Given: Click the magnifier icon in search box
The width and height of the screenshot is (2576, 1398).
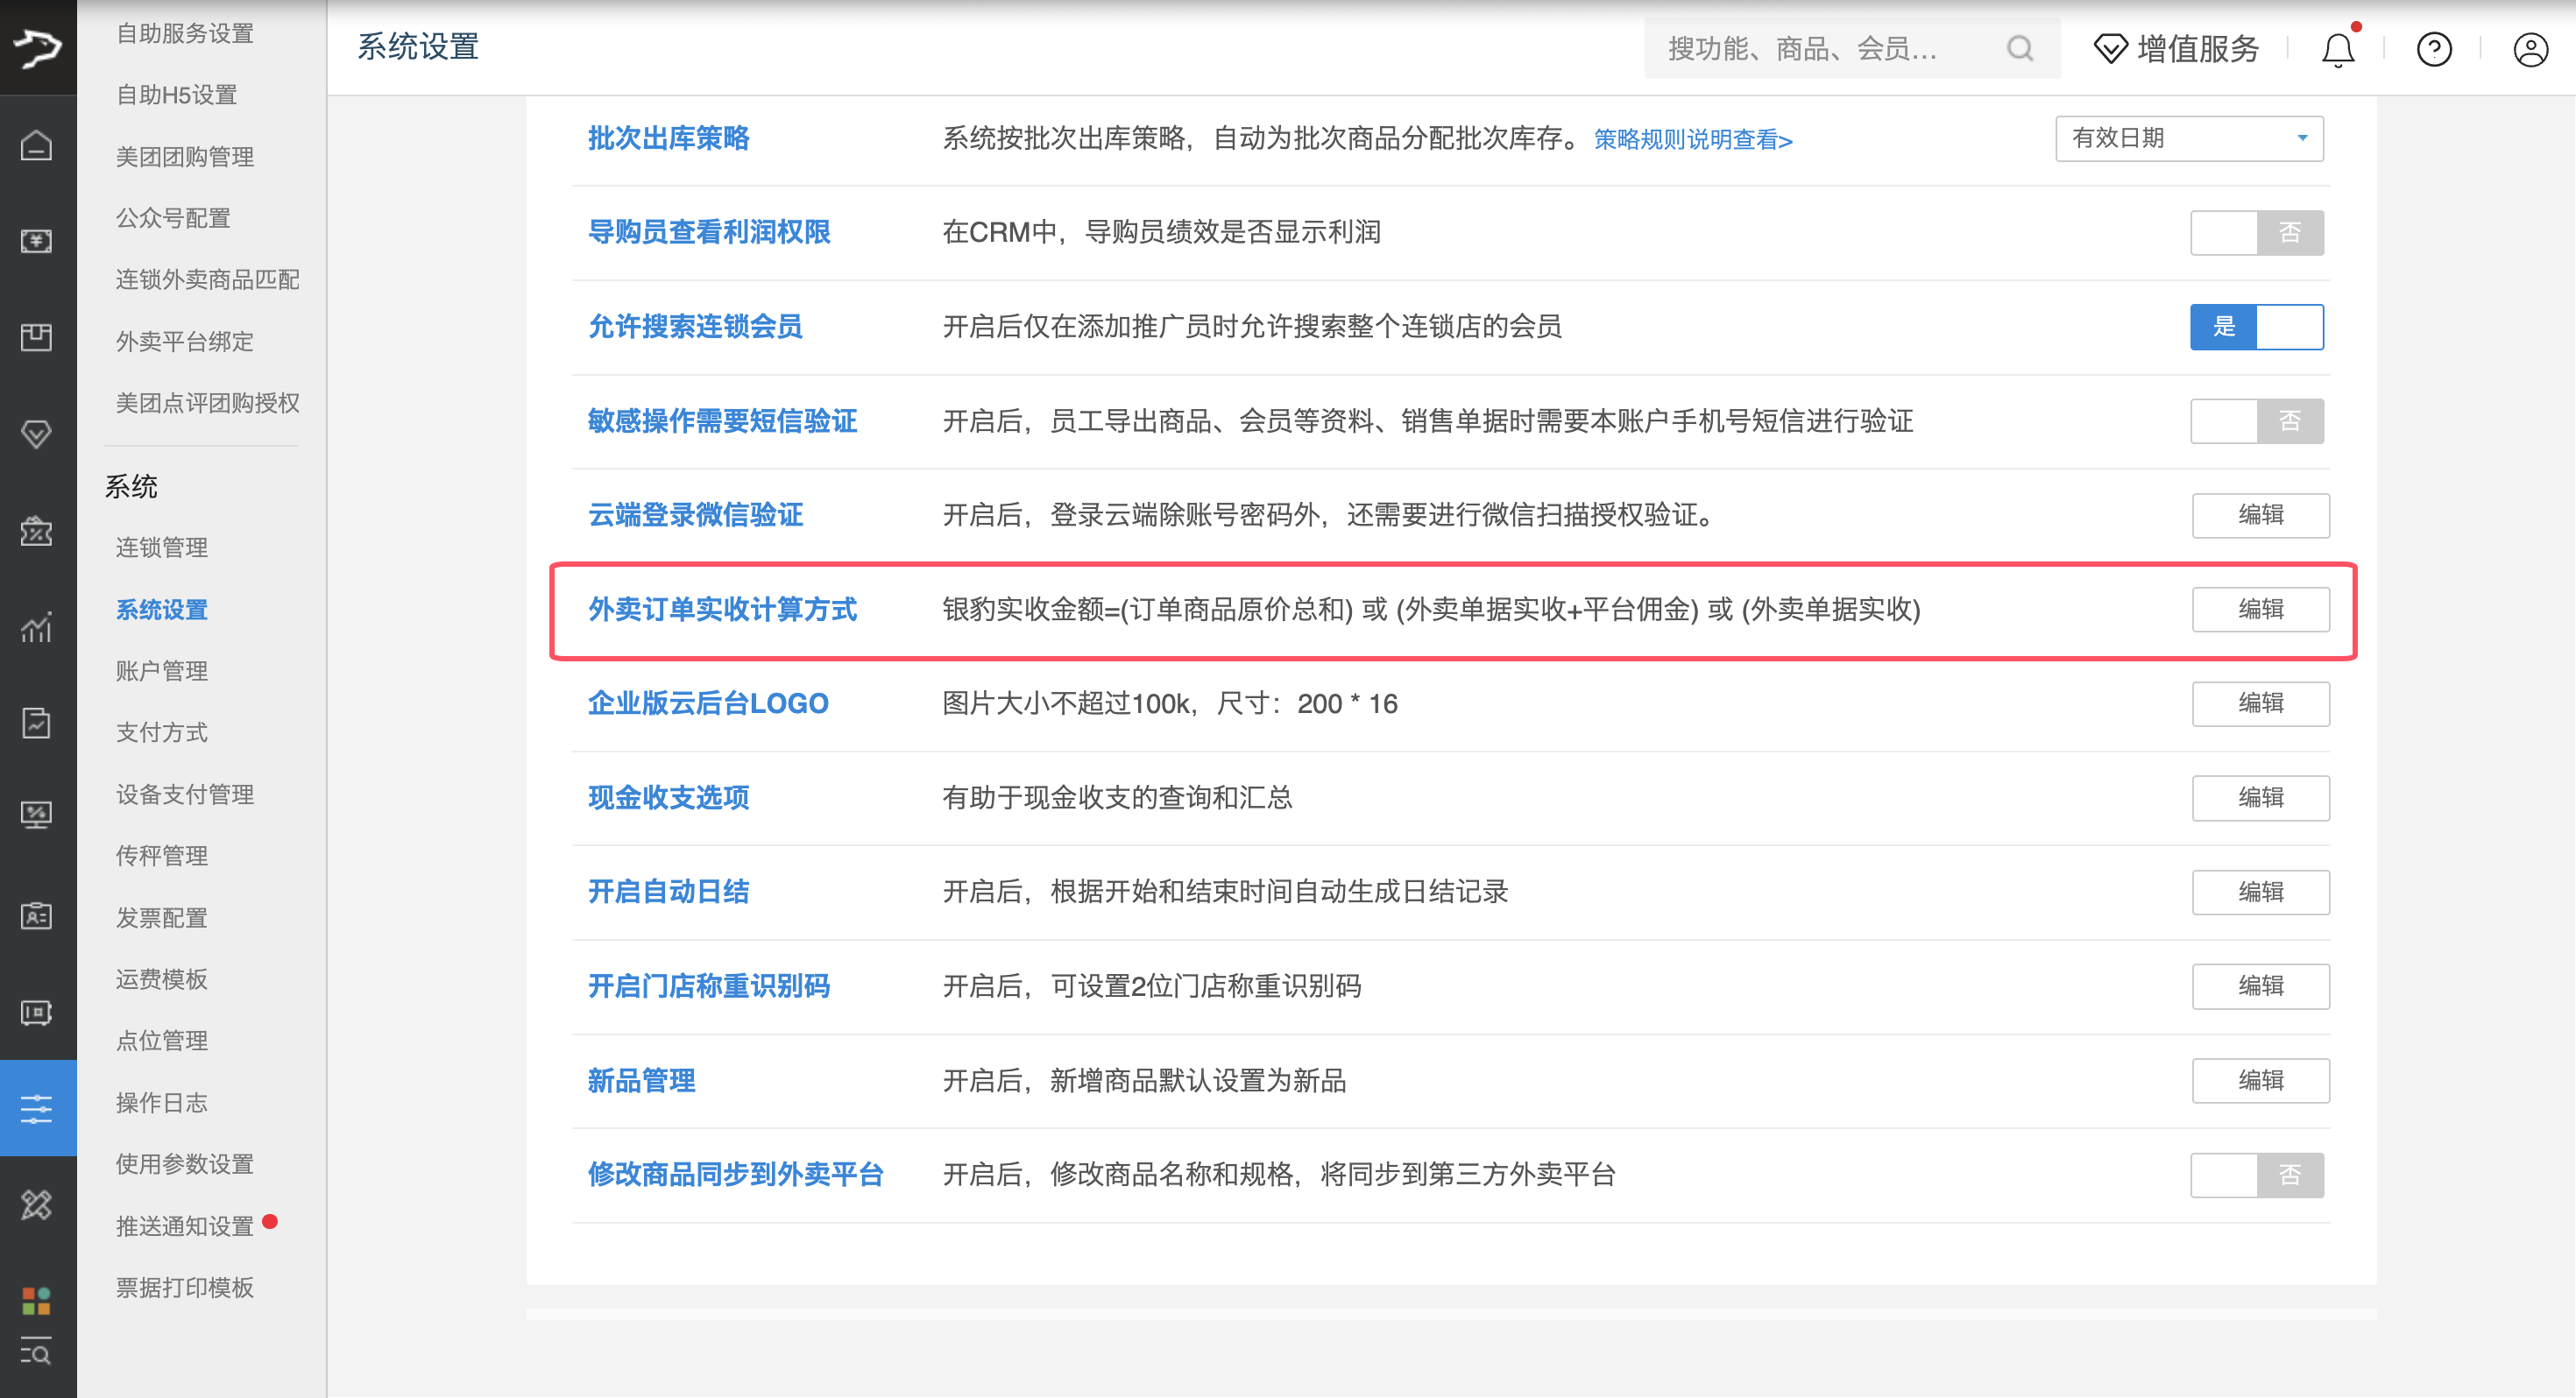Looking at the screenshot, I should click(x=2019, y=49).
